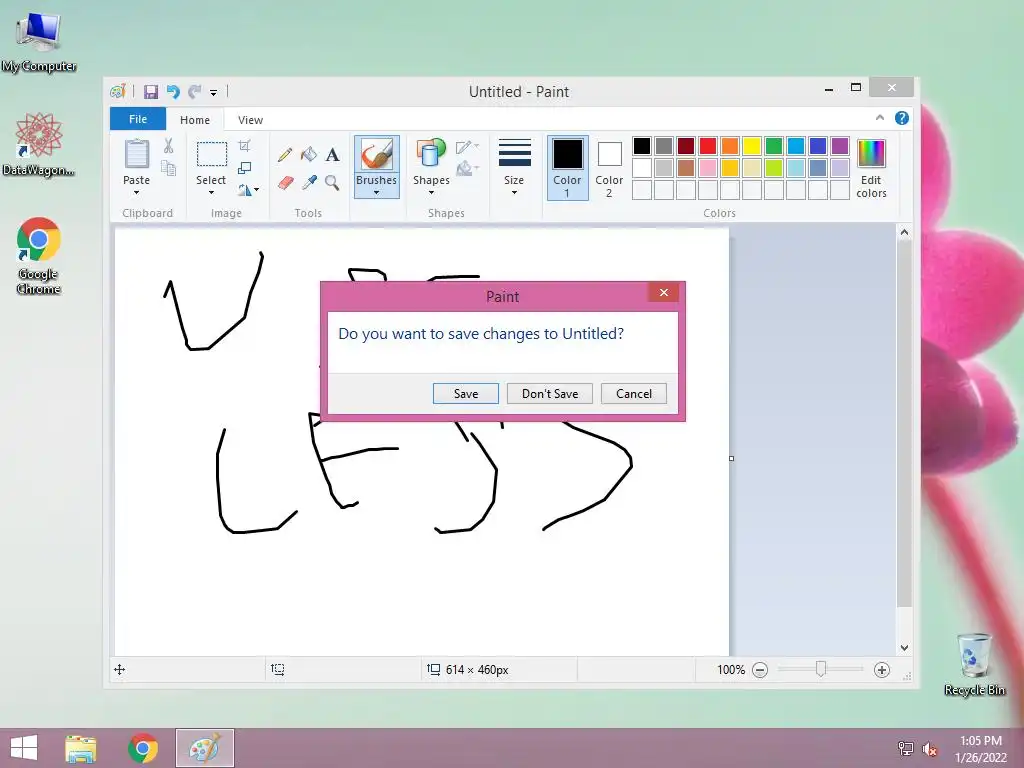Expand the Brushes dropdown arrow
The width and height of the screenshot is (1024, 768).
click(377, 193)
